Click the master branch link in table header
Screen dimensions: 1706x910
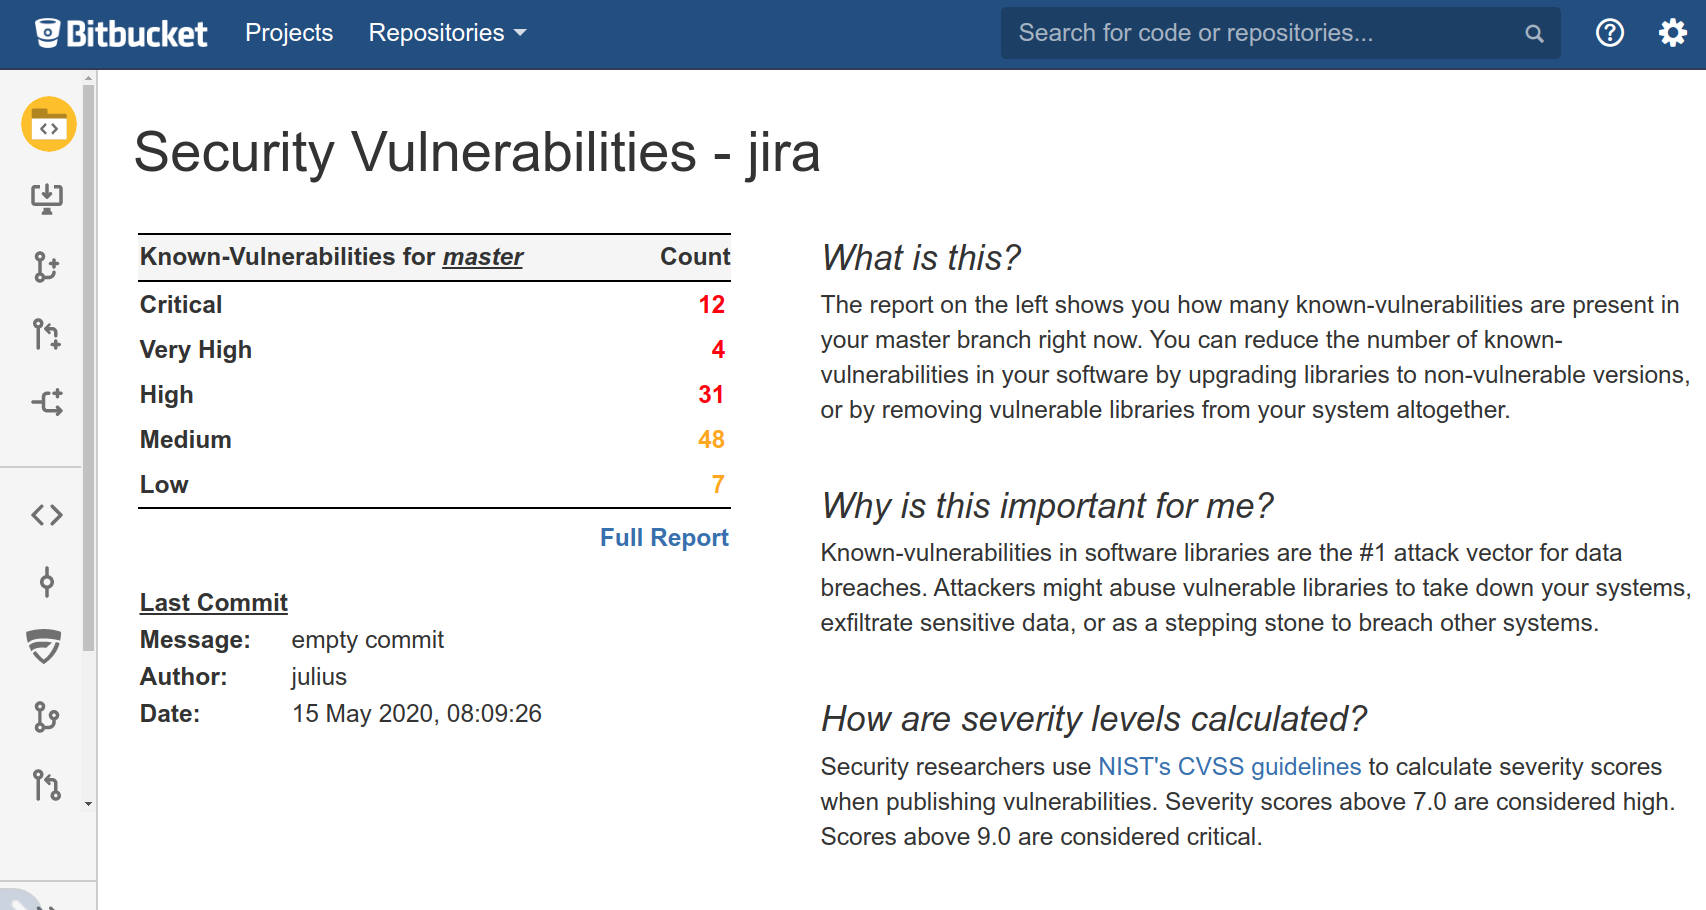tap(482, 257)
